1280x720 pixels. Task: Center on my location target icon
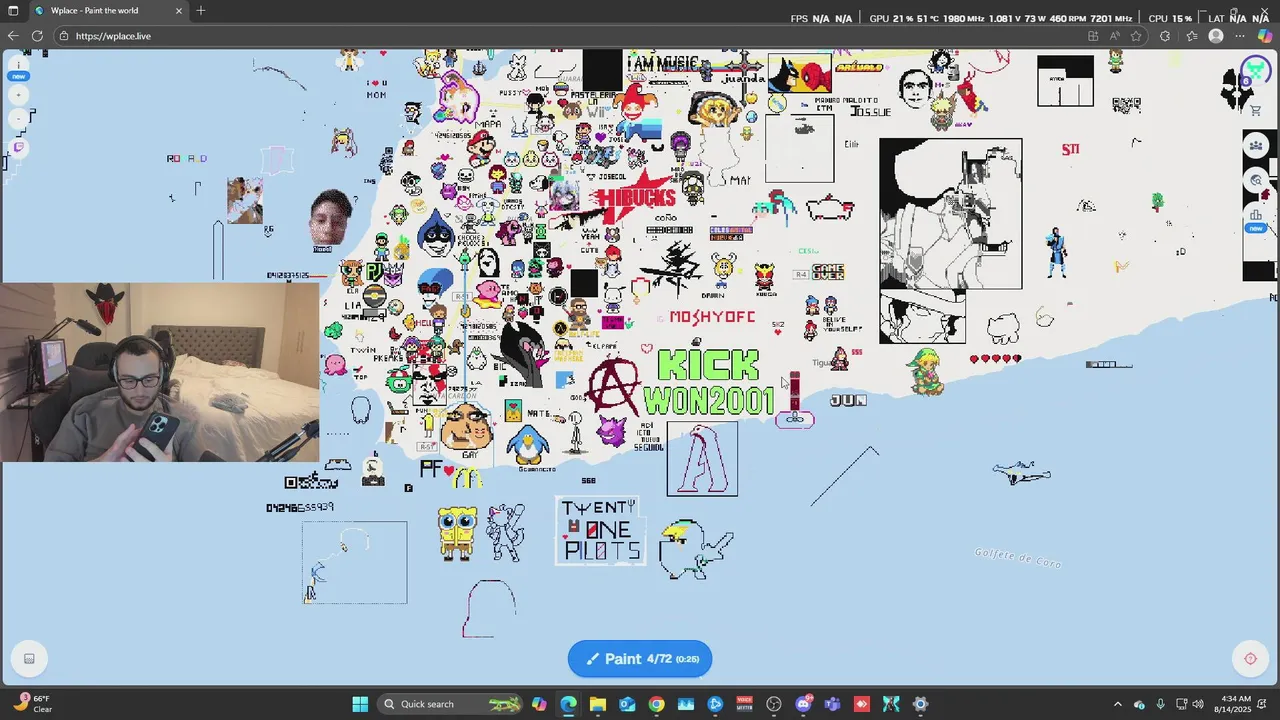coord(1250,658)
